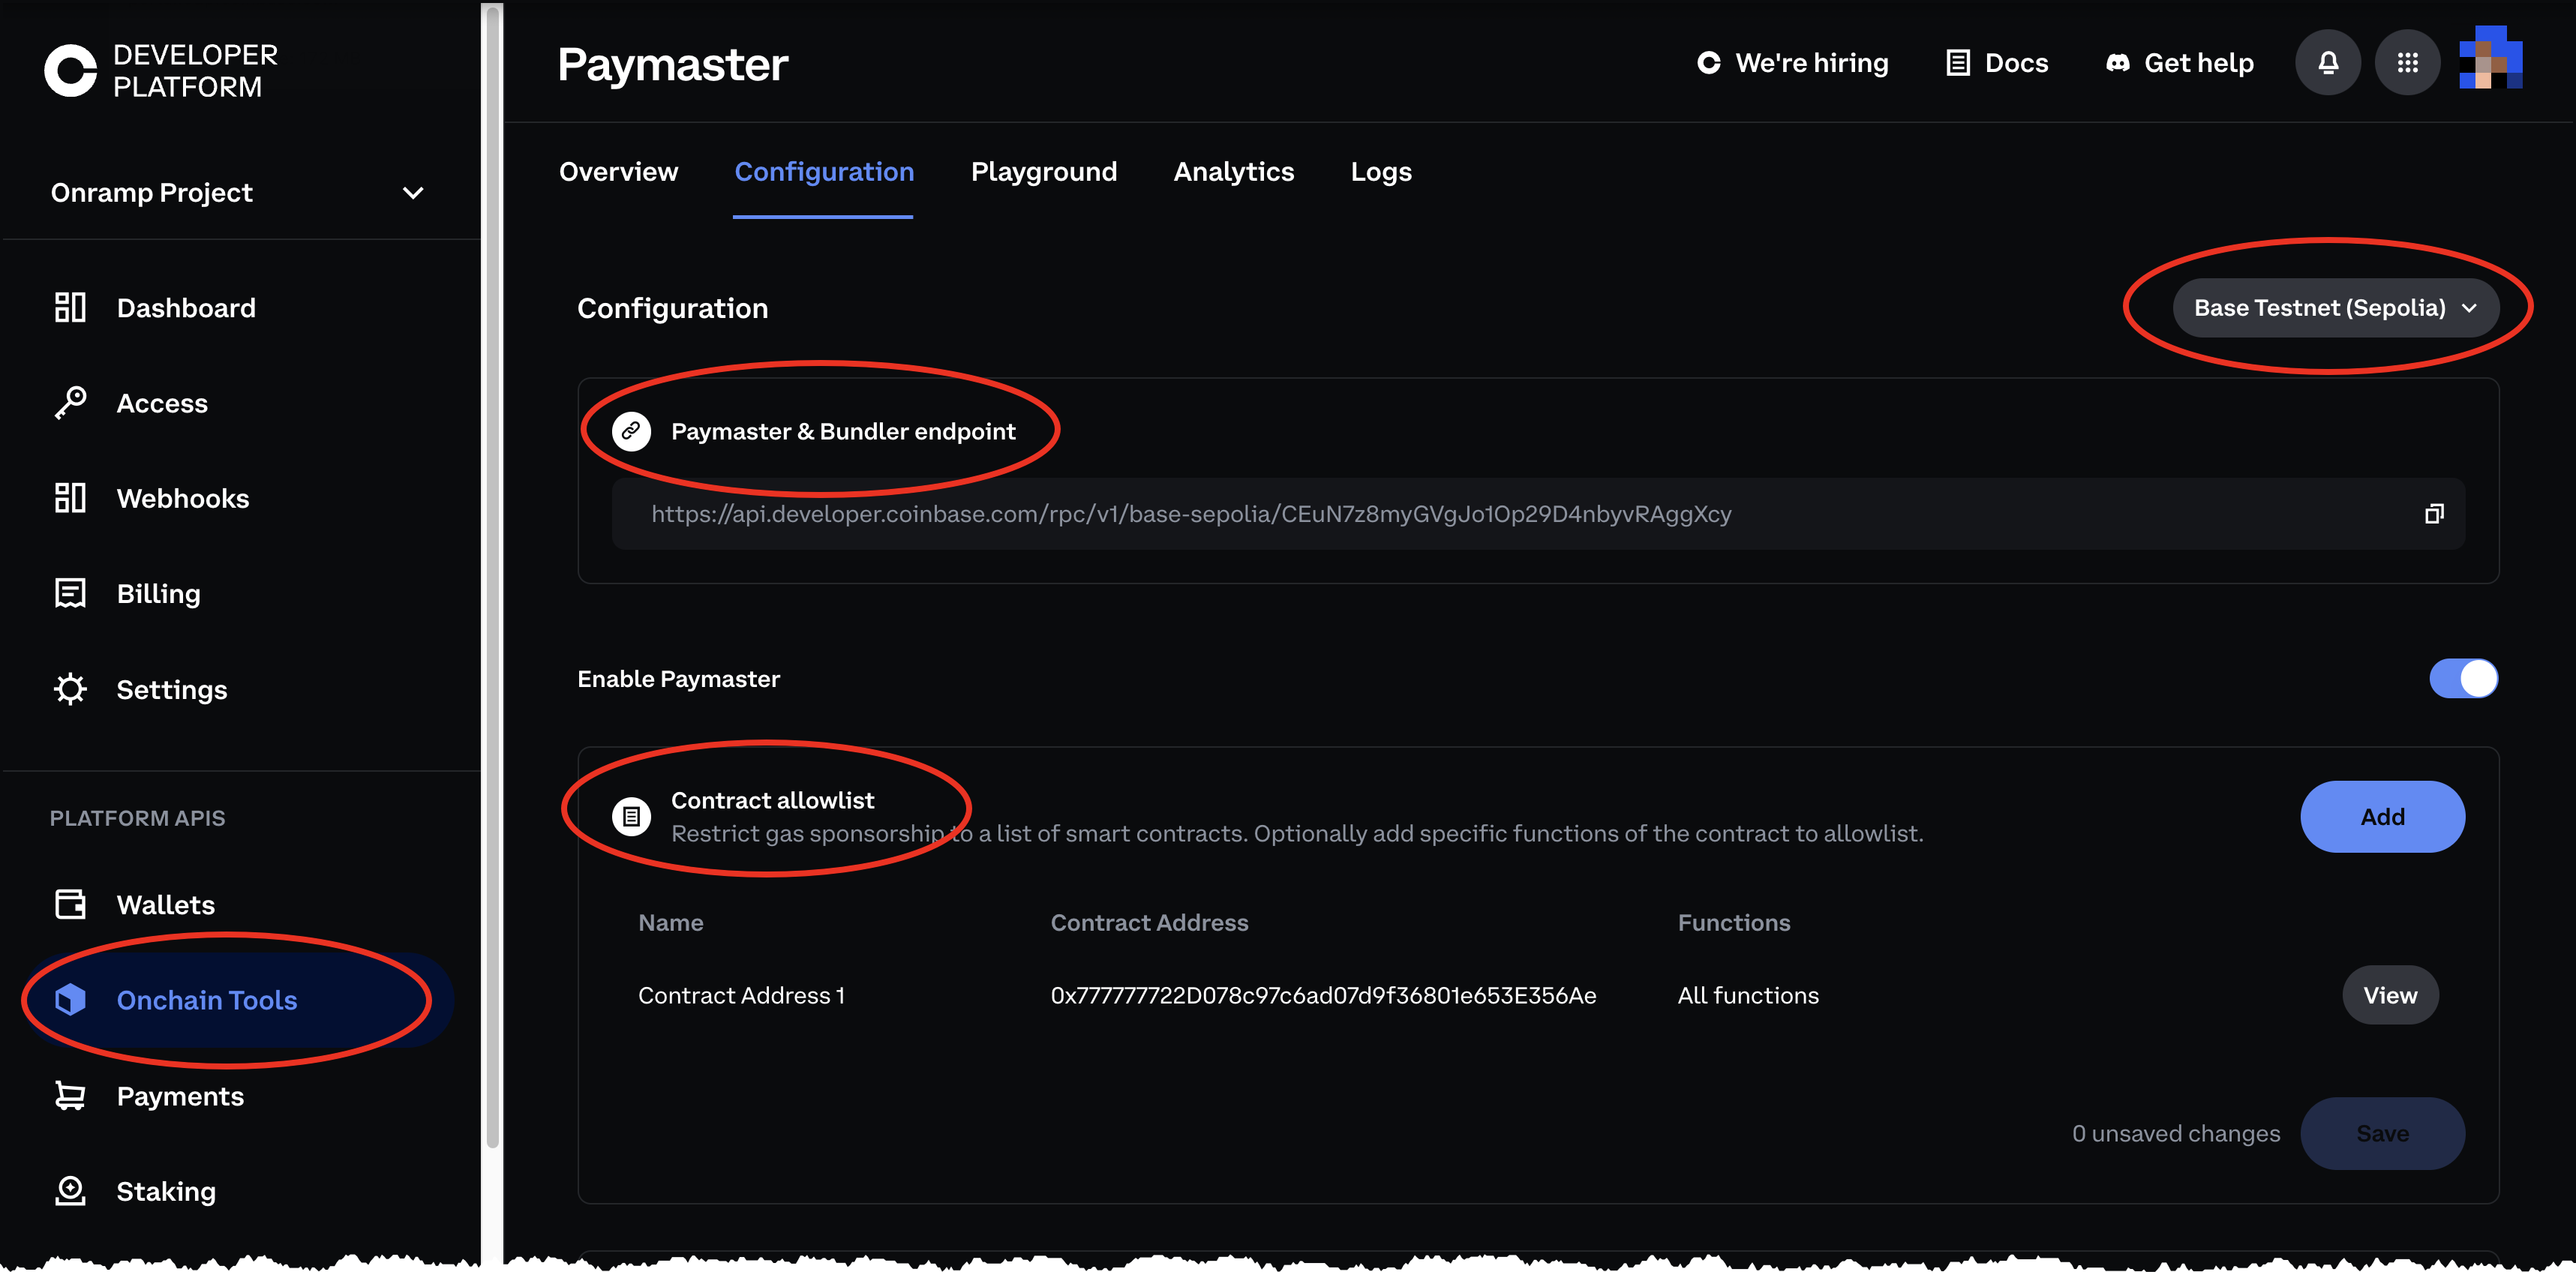Screen dimensions: 2576x1272
Task: Switch to the Analytics tab
Action: (x=1233, y=172)
